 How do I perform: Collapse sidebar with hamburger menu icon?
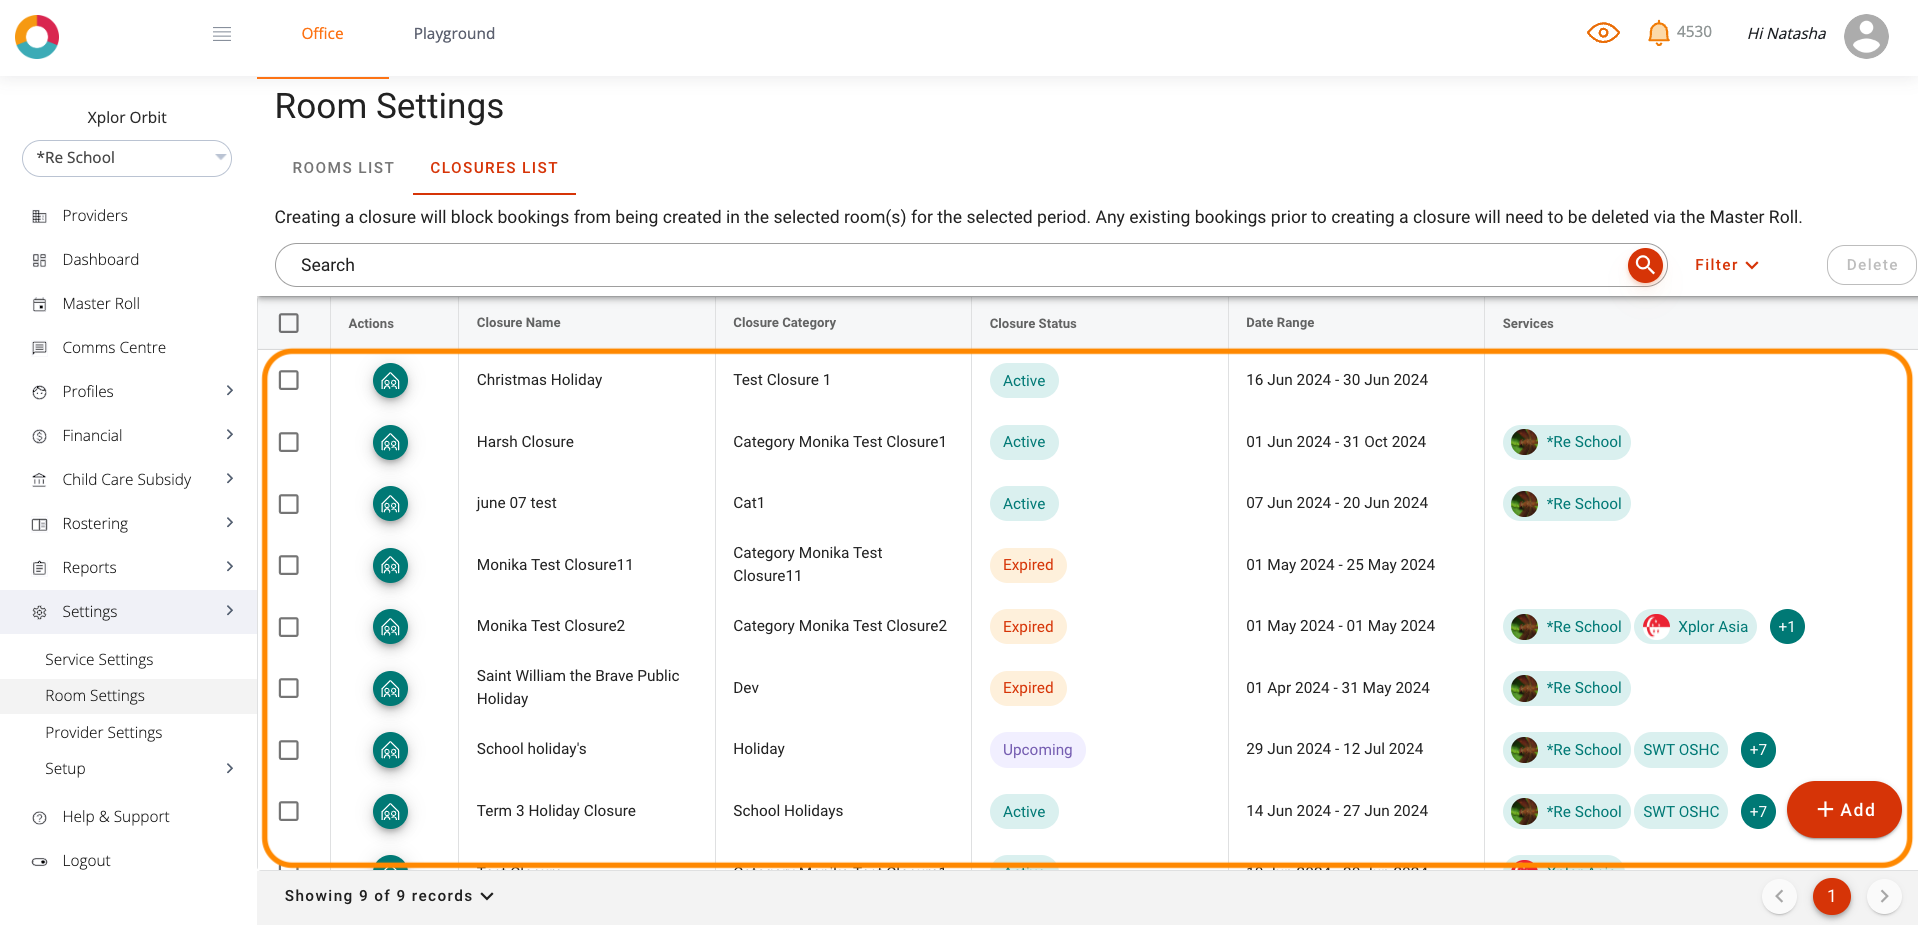coord(222,34)
